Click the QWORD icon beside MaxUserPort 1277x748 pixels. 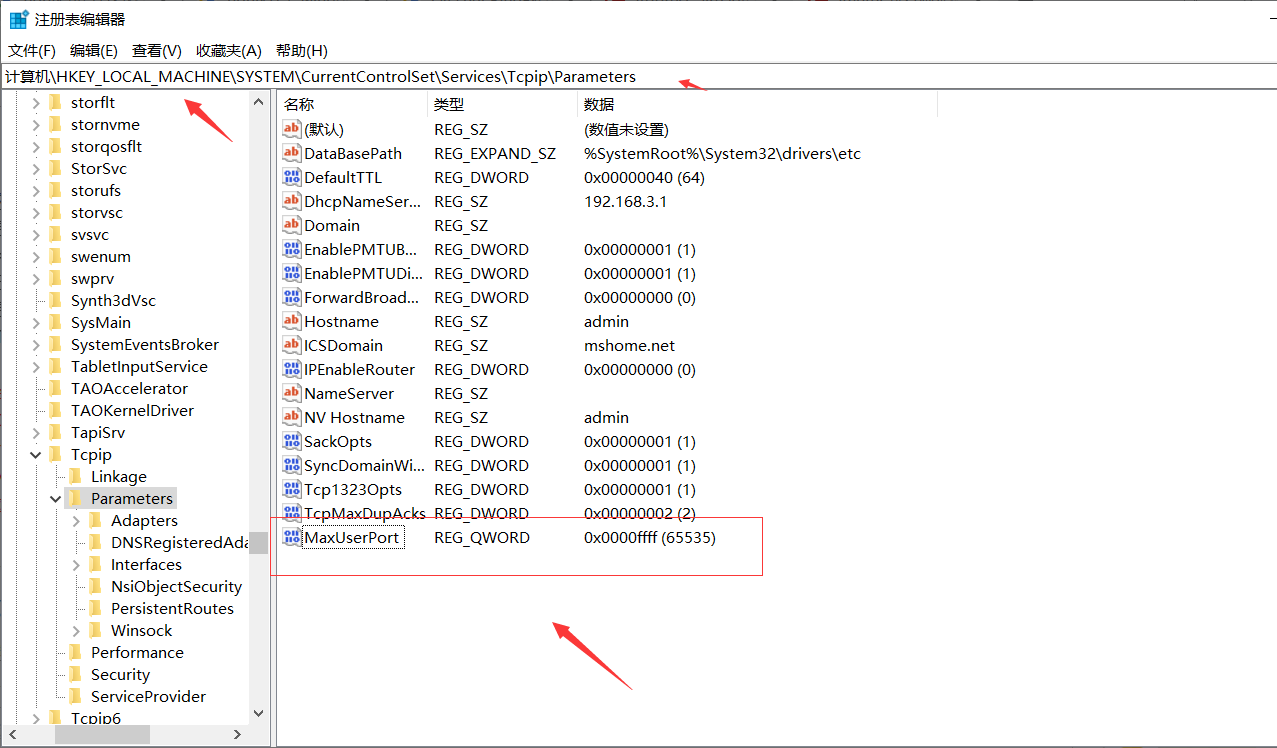(x=291, y=537)
